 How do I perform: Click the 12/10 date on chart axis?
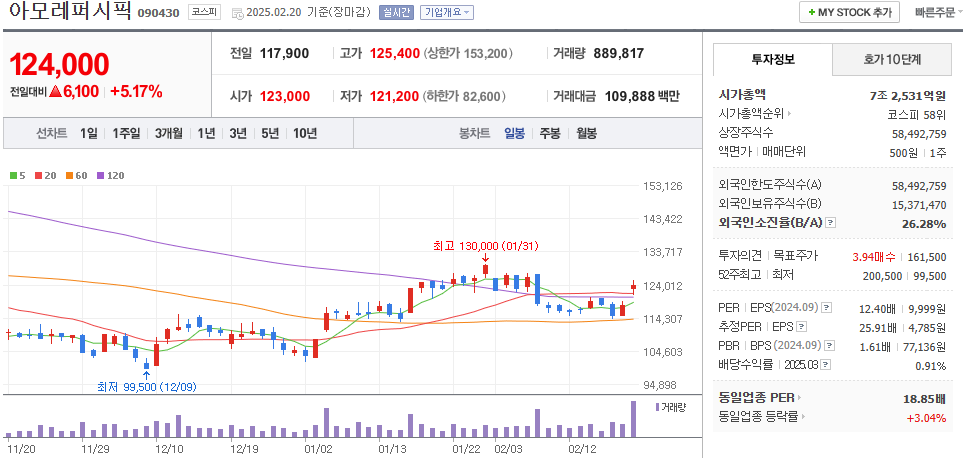169,448
